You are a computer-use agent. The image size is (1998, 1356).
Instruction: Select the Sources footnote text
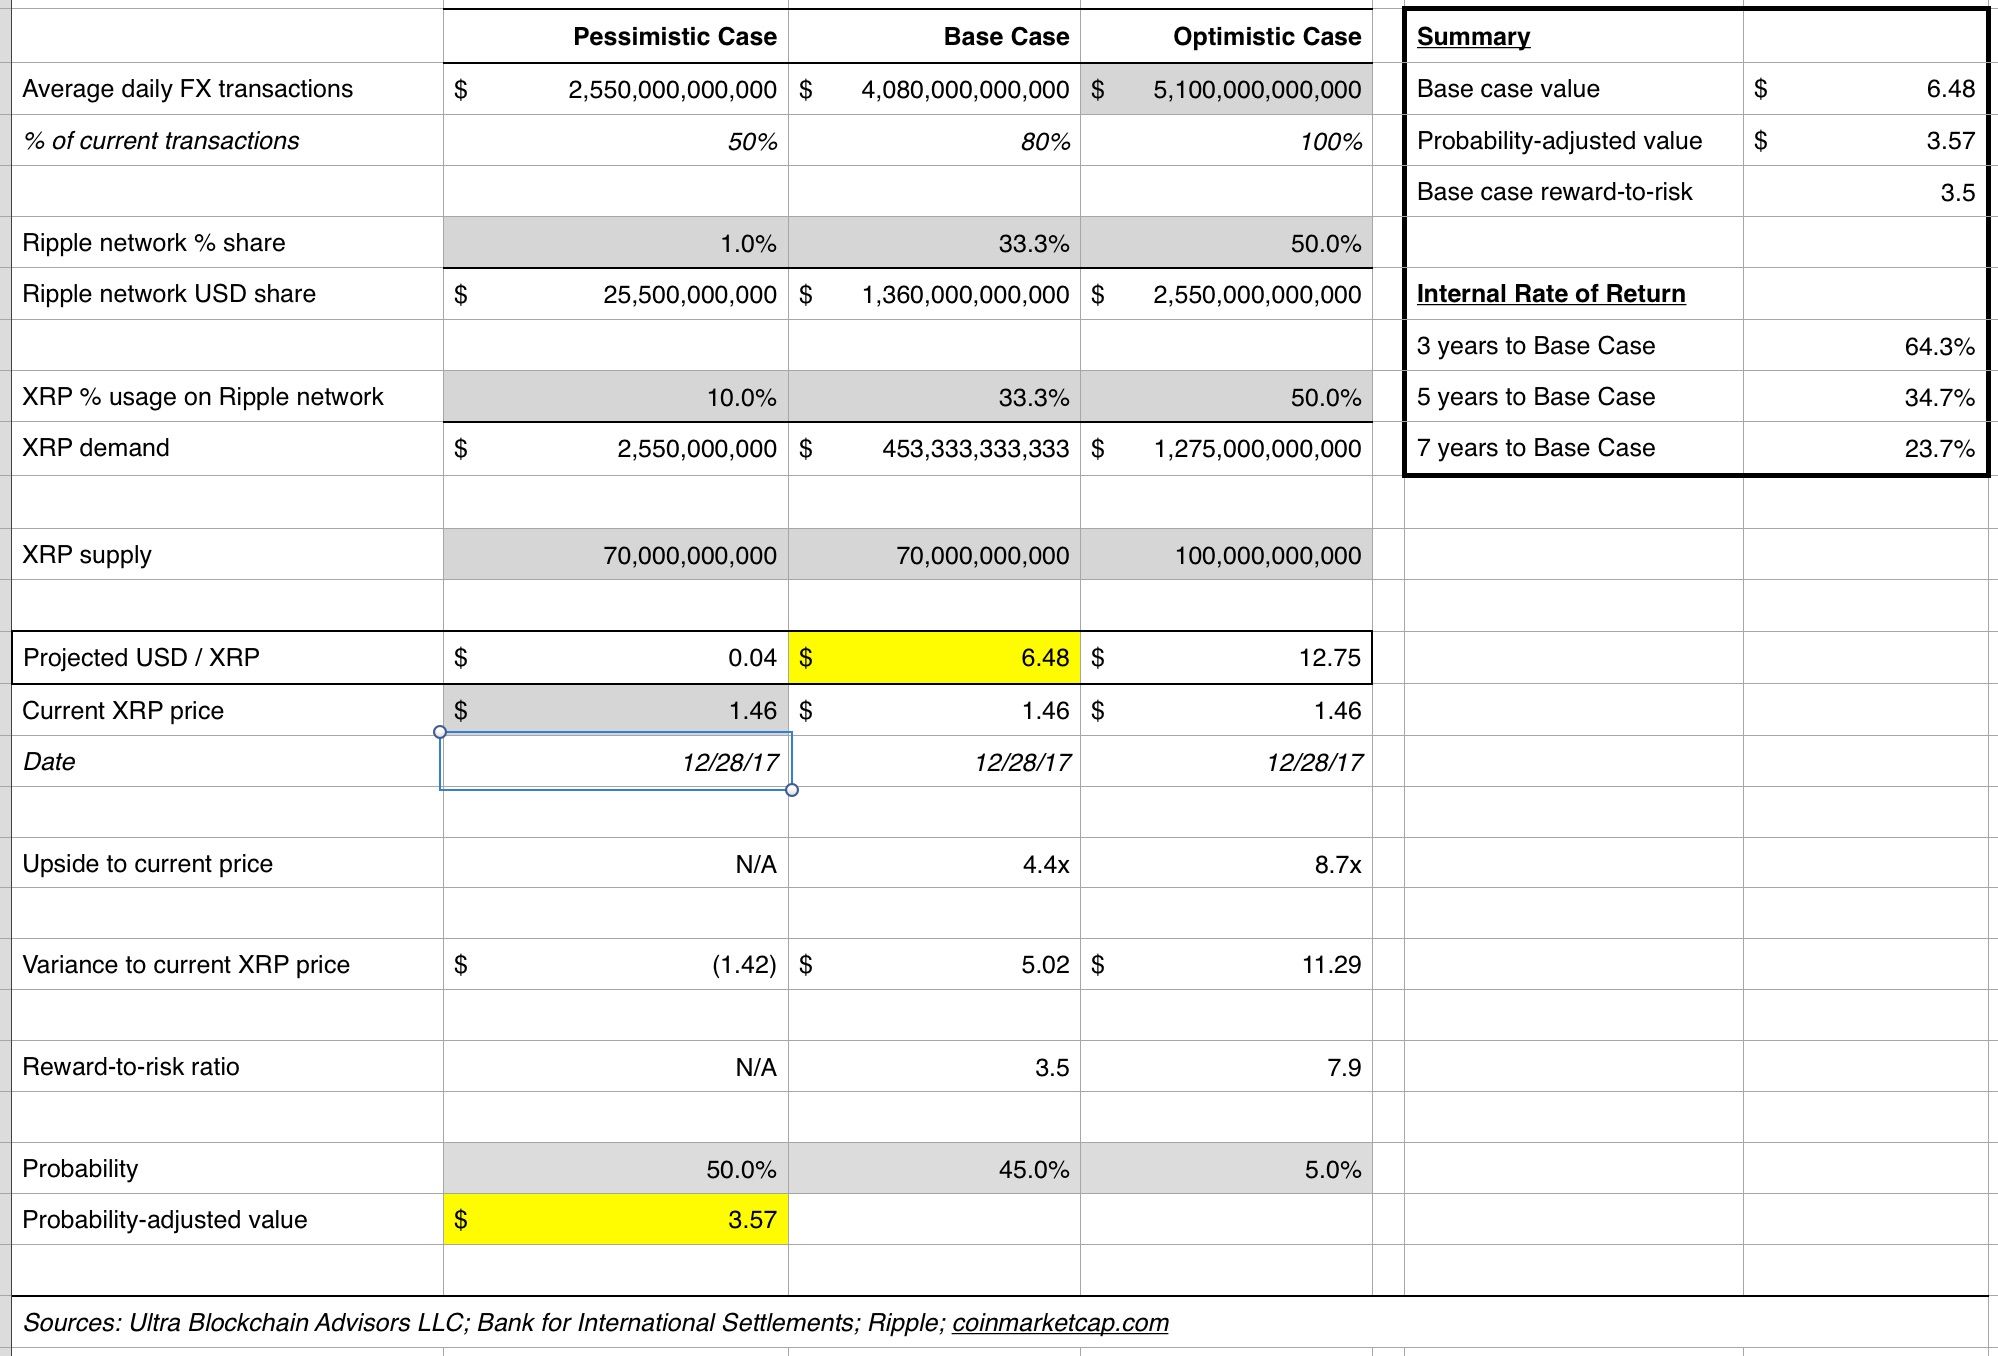[596, 1322]
